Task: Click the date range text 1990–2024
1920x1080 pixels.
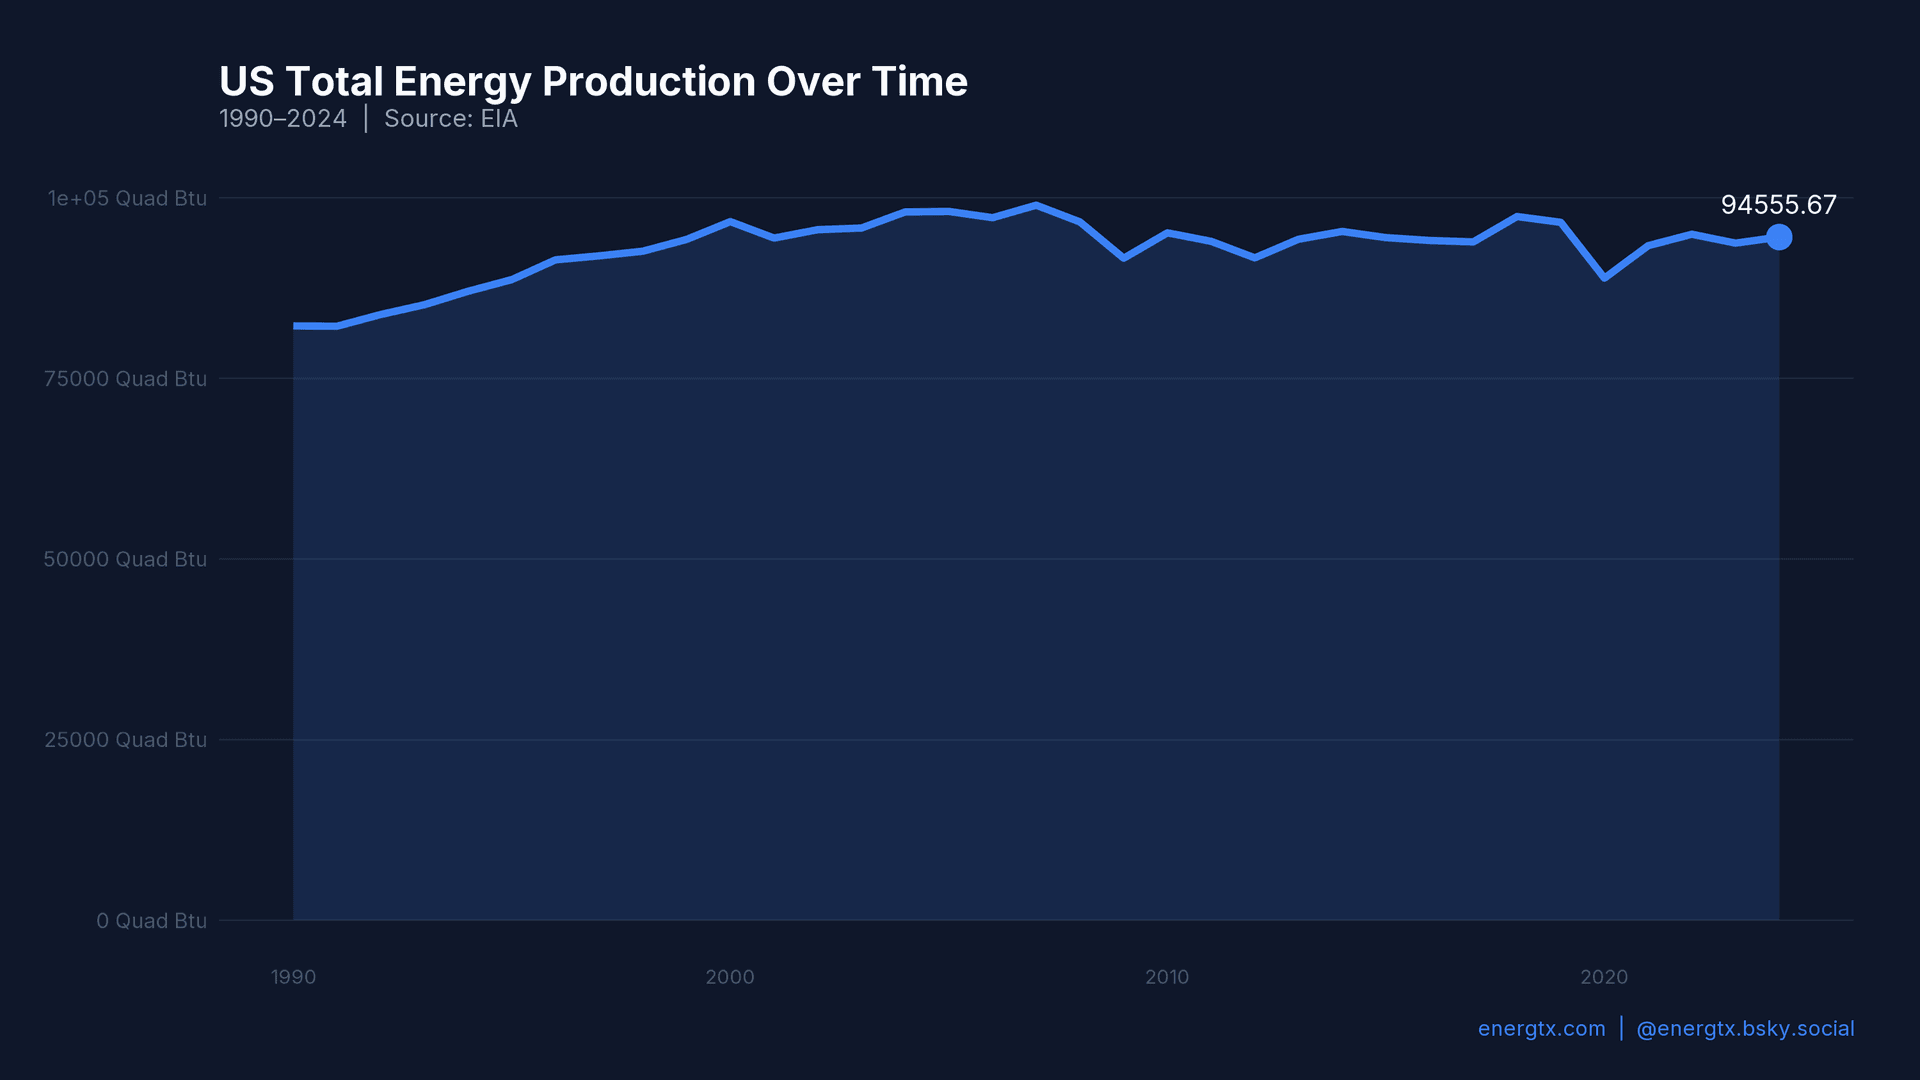Action: (282, 118)
